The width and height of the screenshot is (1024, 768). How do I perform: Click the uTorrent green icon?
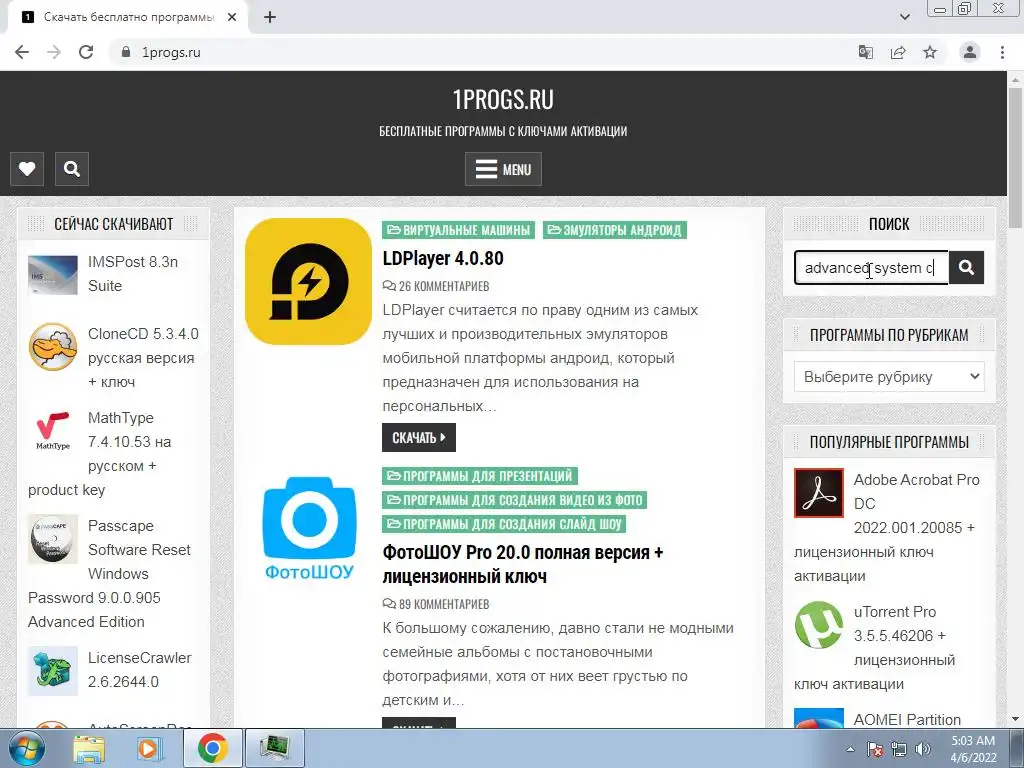click(819, 625)
